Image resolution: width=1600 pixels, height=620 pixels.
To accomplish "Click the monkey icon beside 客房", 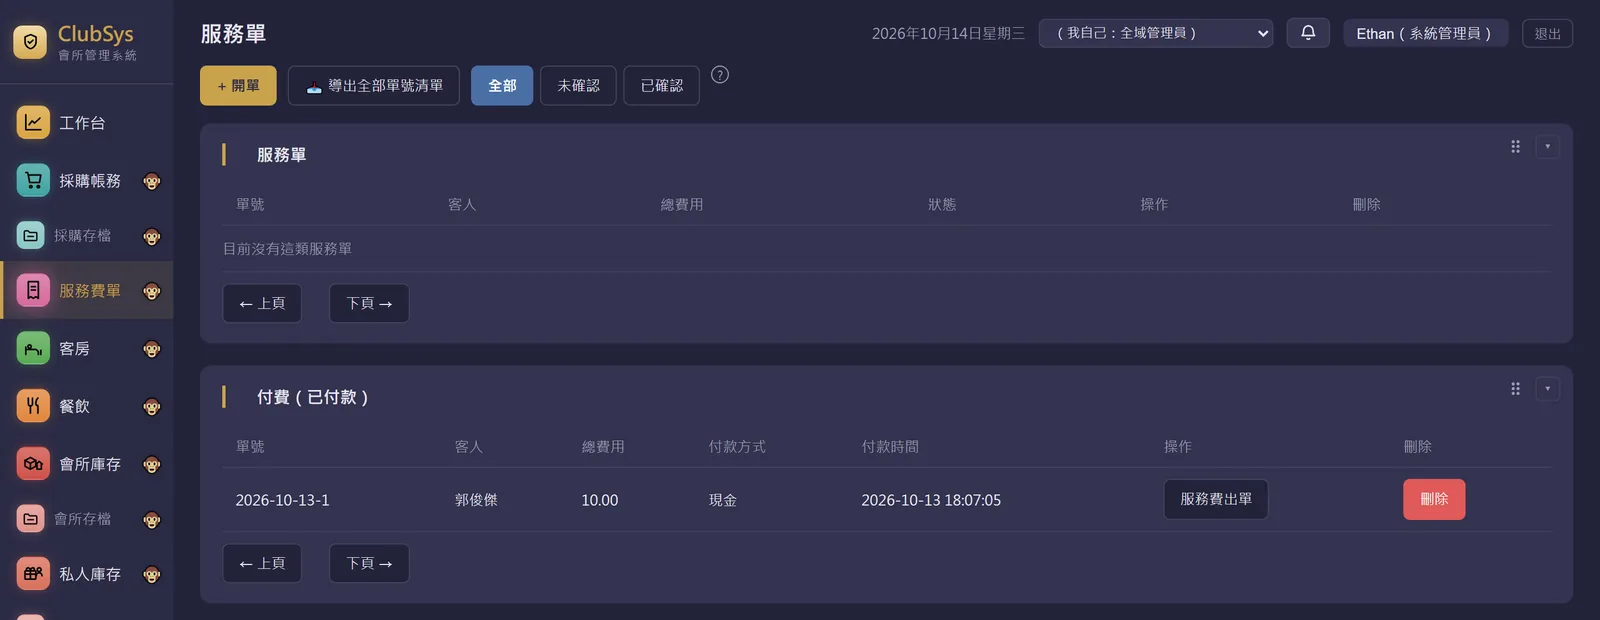I will click(x=152, y=349).
